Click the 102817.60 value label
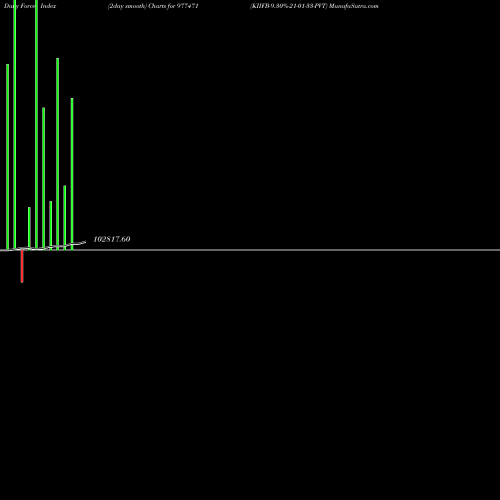This screenshot has width=500, height=500. click(112, 239)
